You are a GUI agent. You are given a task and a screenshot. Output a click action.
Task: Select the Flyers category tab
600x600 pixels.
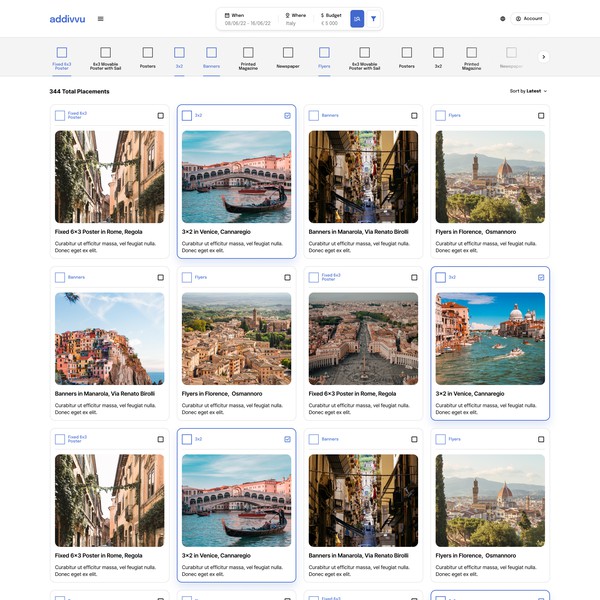tap(324, 57)
